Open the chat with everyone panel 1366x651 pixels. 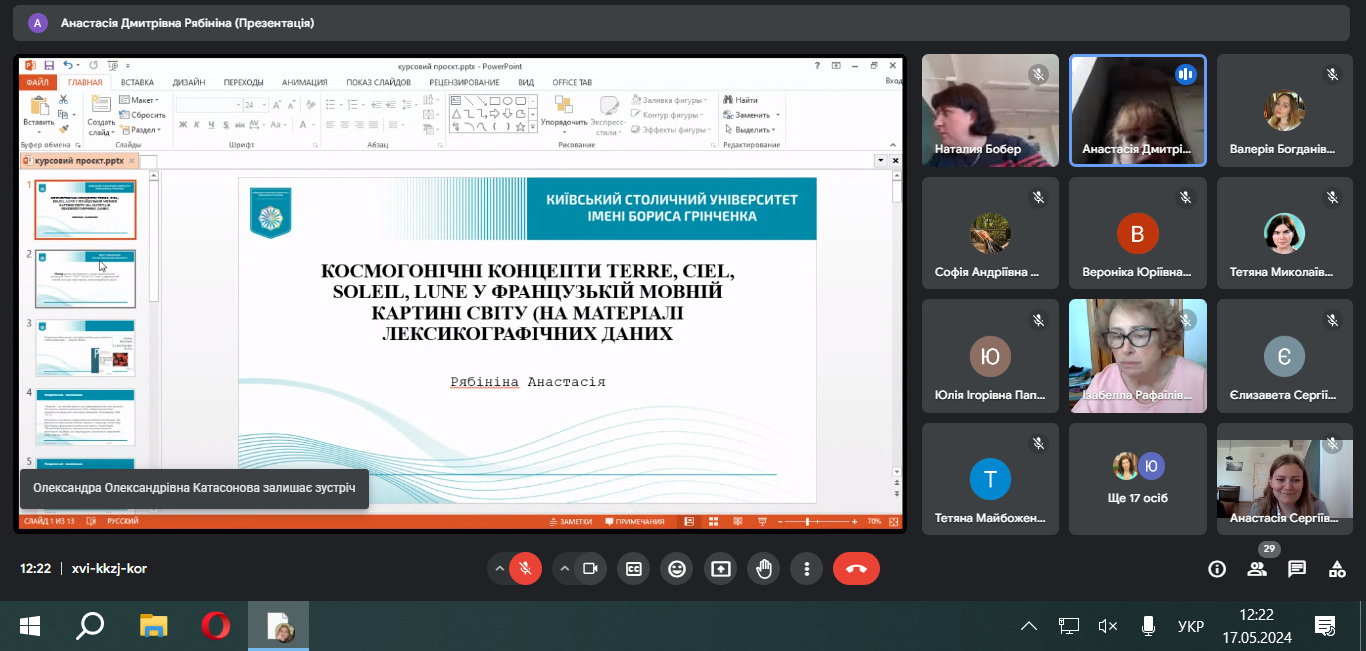1297,569
